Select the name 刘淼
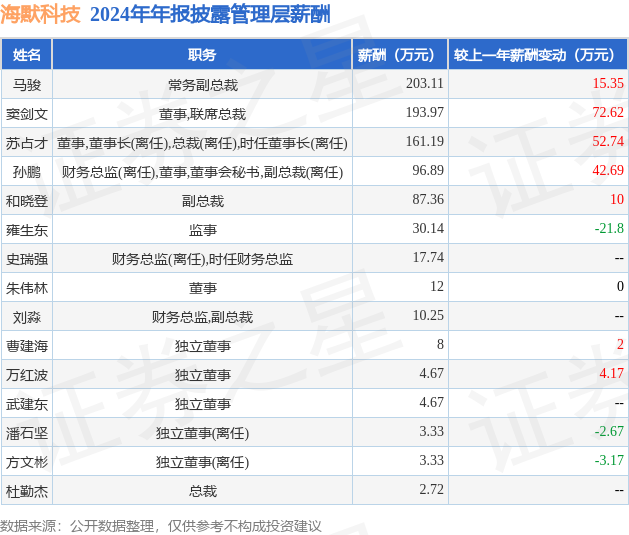 [27, 317]
